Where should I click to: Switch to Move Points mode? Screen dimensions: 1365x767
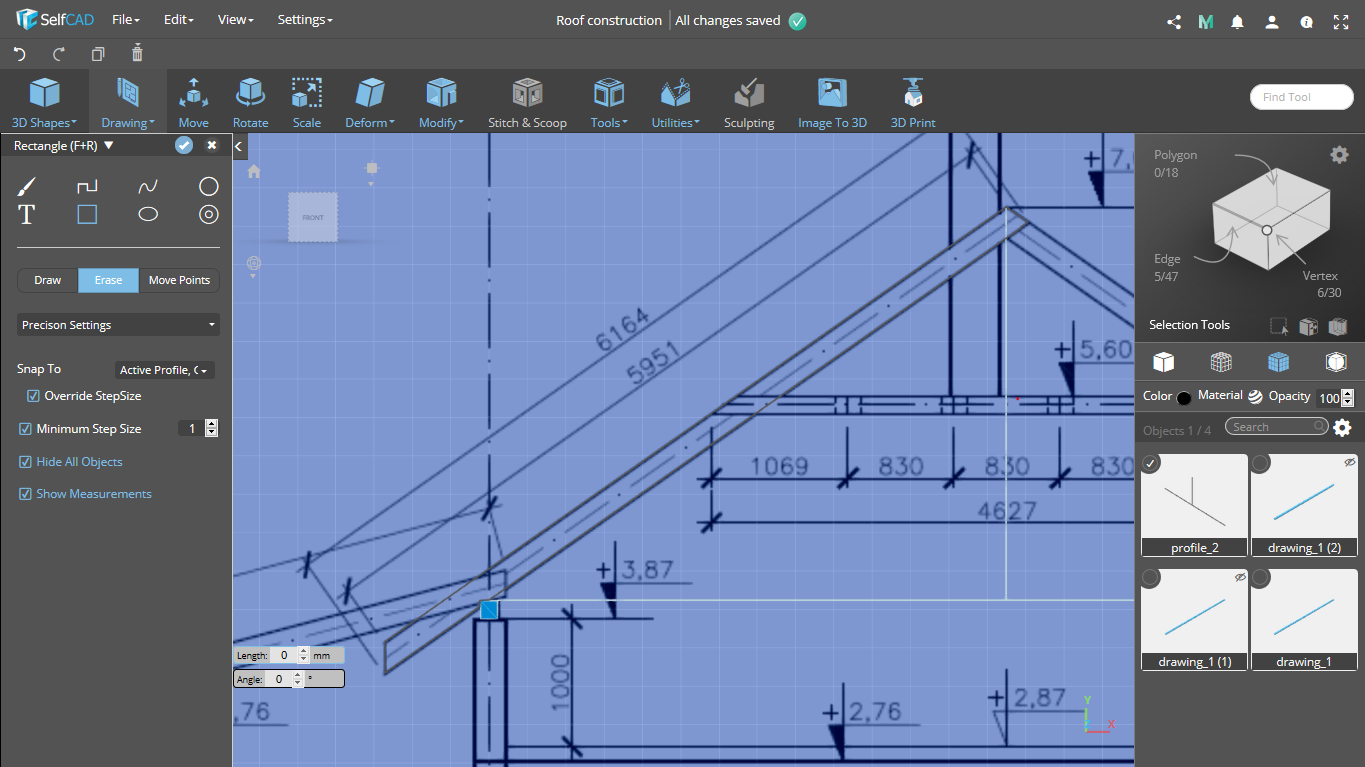coord(179,280)
